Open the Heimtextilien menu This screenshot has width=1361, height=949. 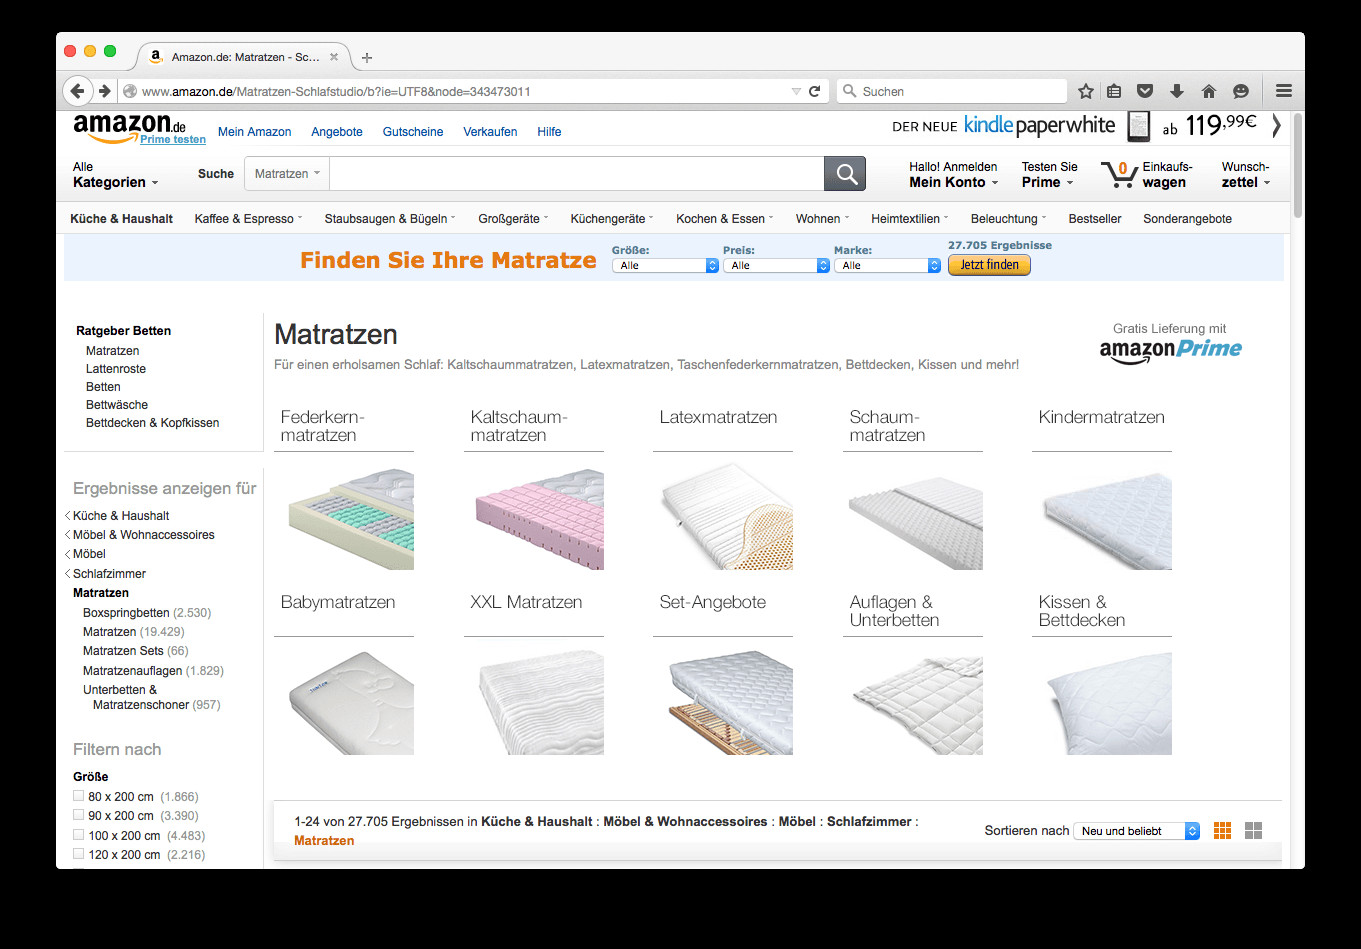(x=910, y=219)
